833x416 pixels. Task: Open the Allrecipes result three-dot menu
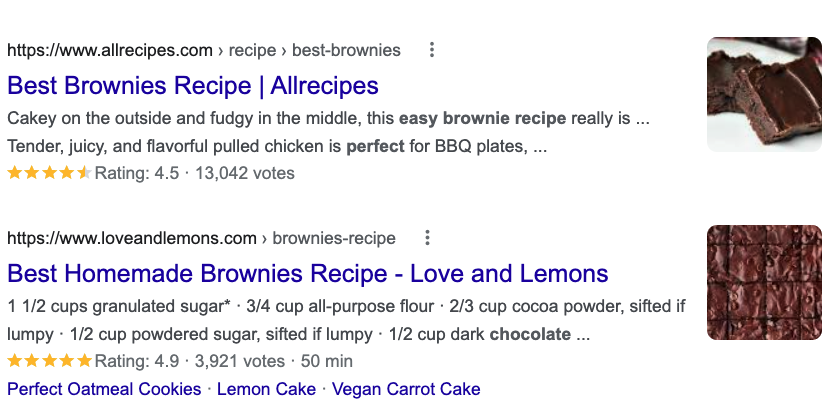(x=432, y=50)
